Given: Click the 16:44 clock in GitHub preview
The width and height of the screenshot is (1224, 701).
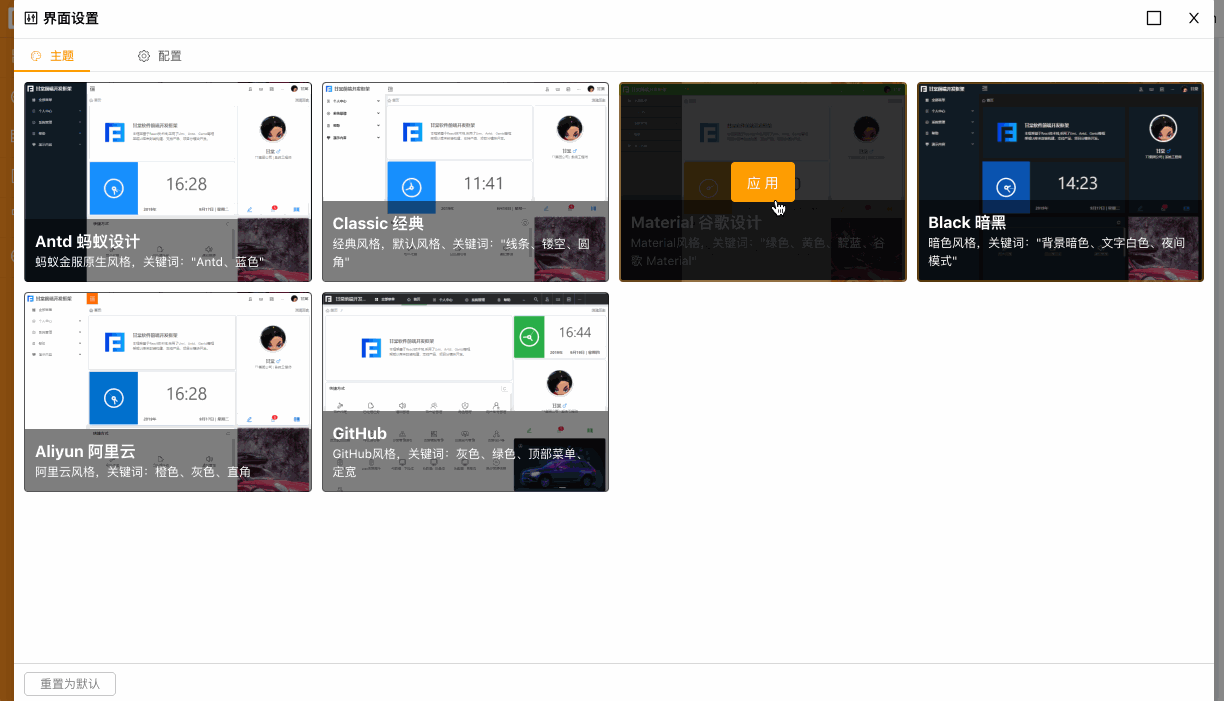Looking at the screenshot, I should tap(575, 333).
